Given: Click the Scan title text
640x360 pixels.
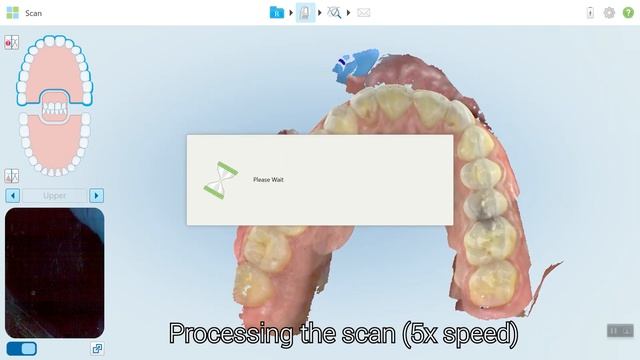Looking at the screenshot, I should pos(33,13).
